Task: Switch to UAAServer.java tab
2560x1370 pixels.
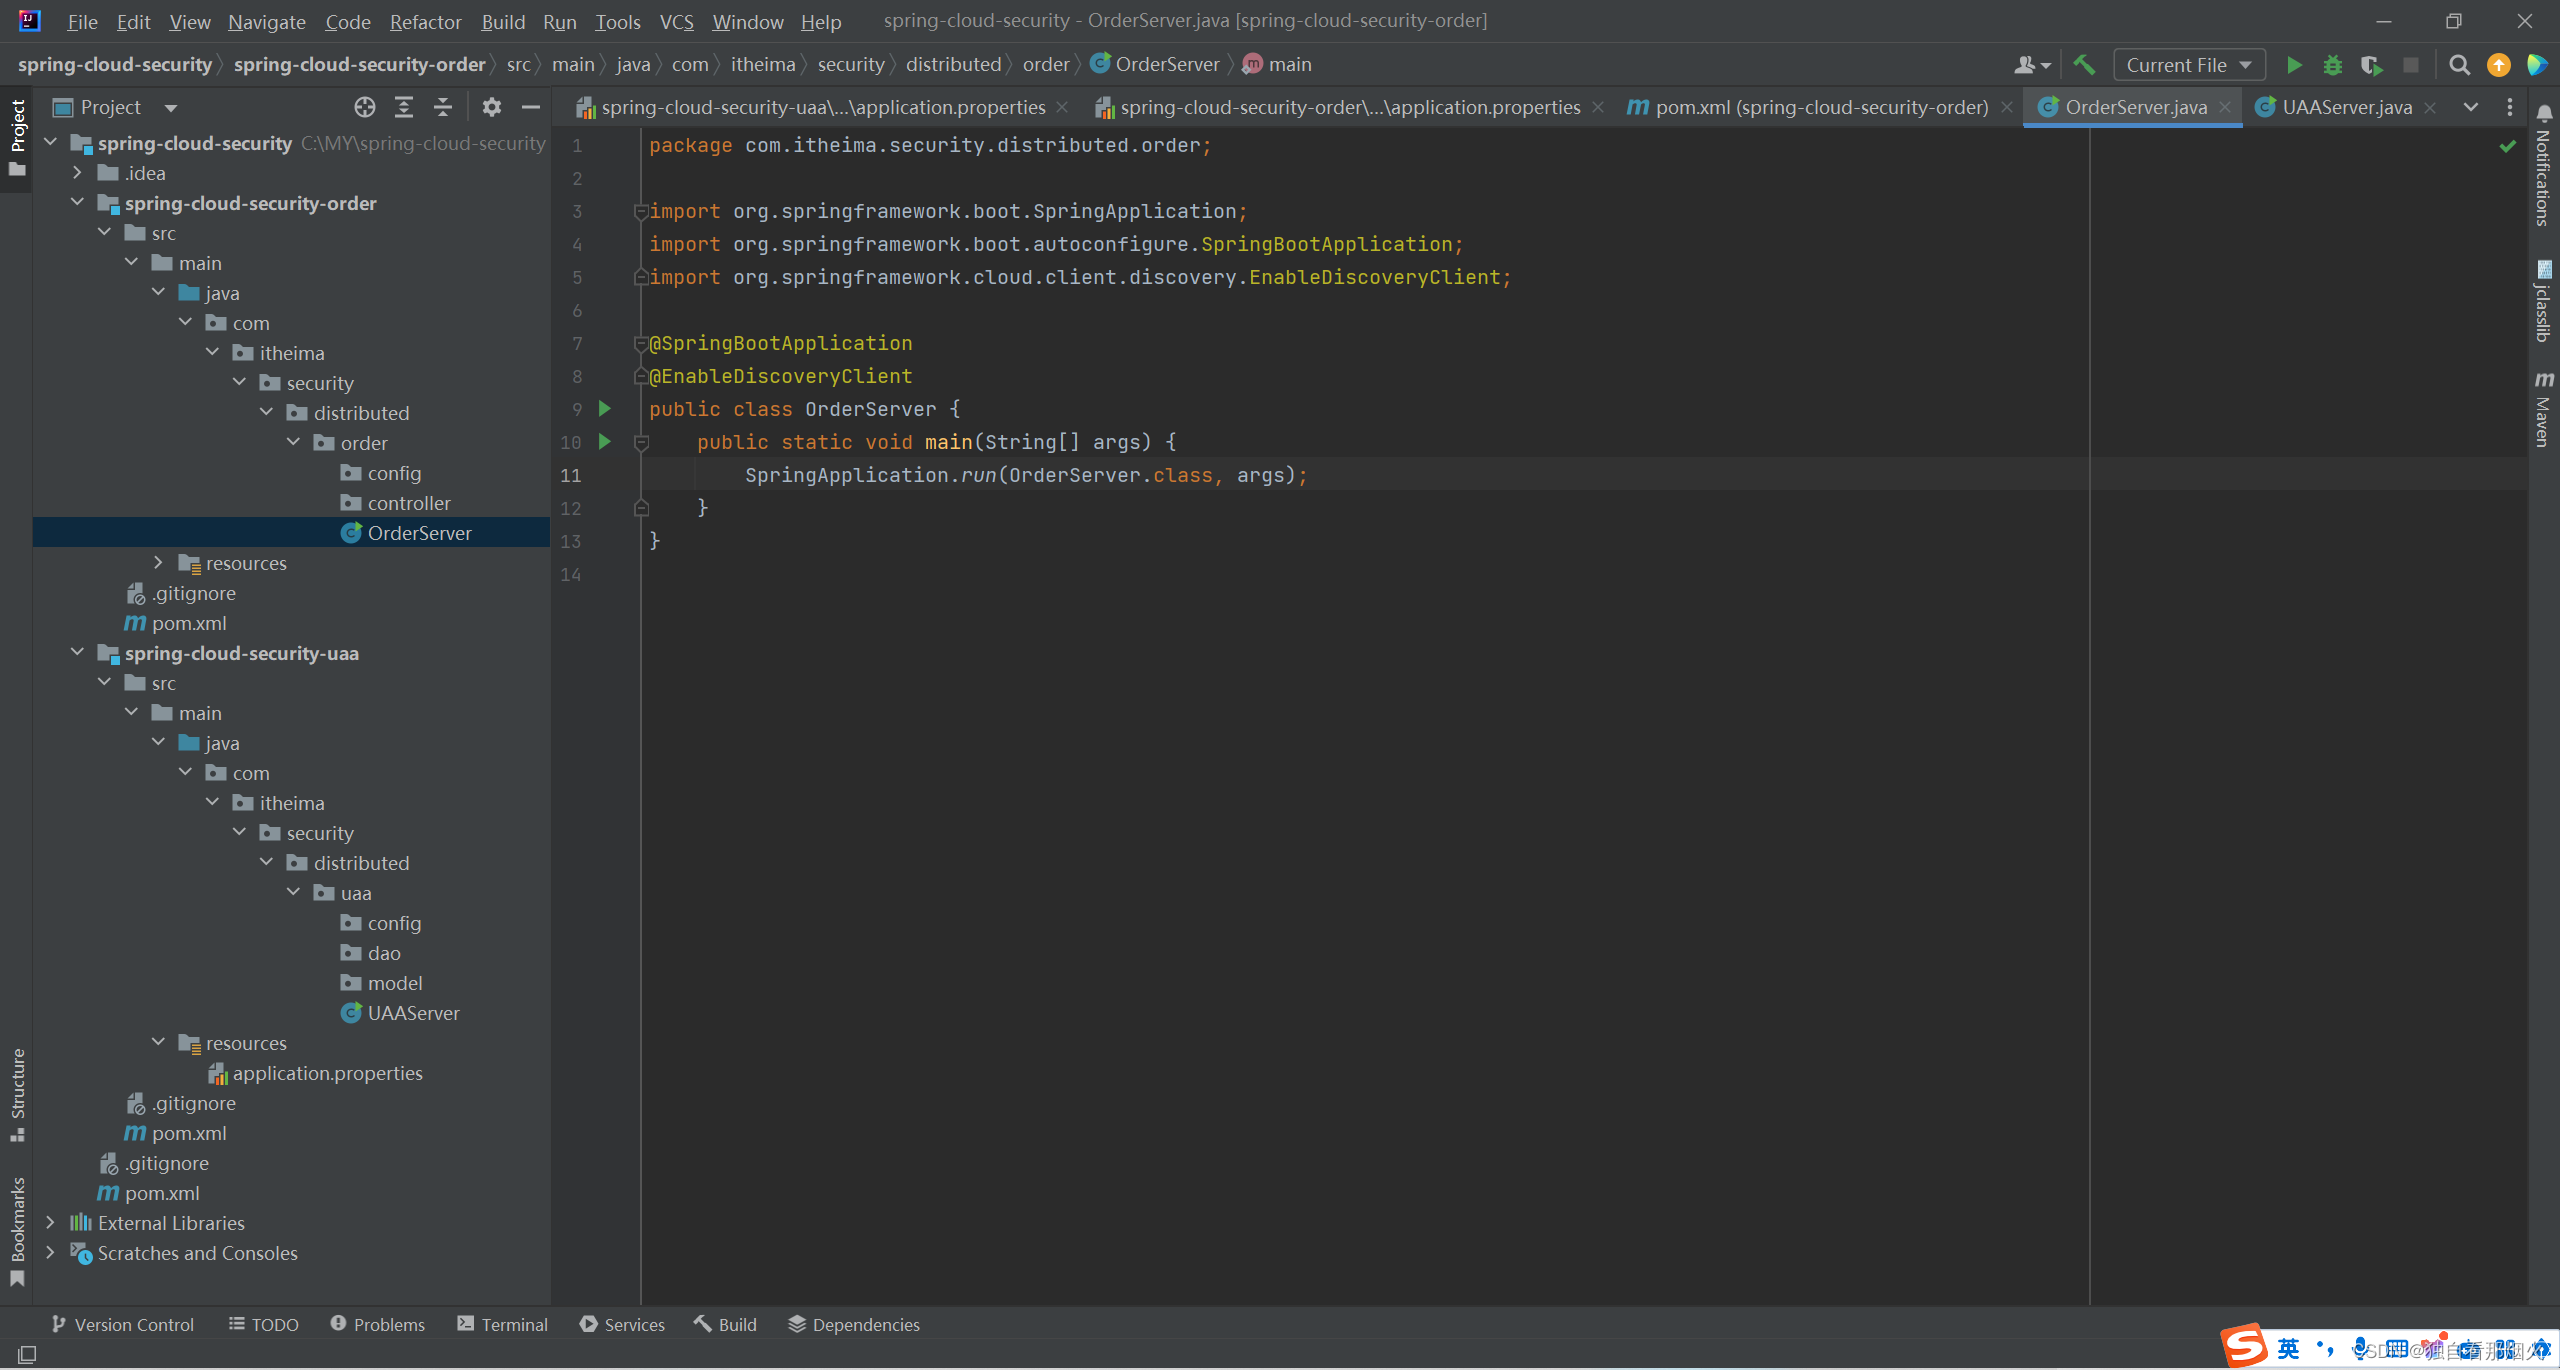Action: (x=2353, y=105)
